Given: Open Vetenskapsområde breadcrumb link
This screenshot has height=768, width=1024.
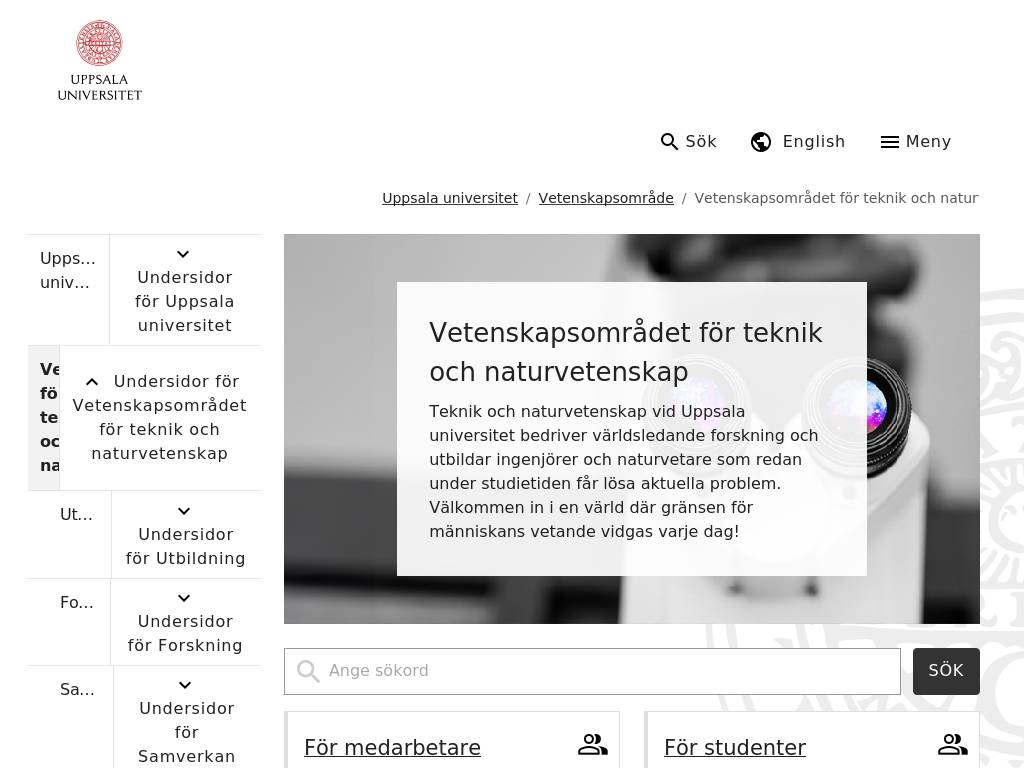Looking at the screenshot, I should point(606,198).
